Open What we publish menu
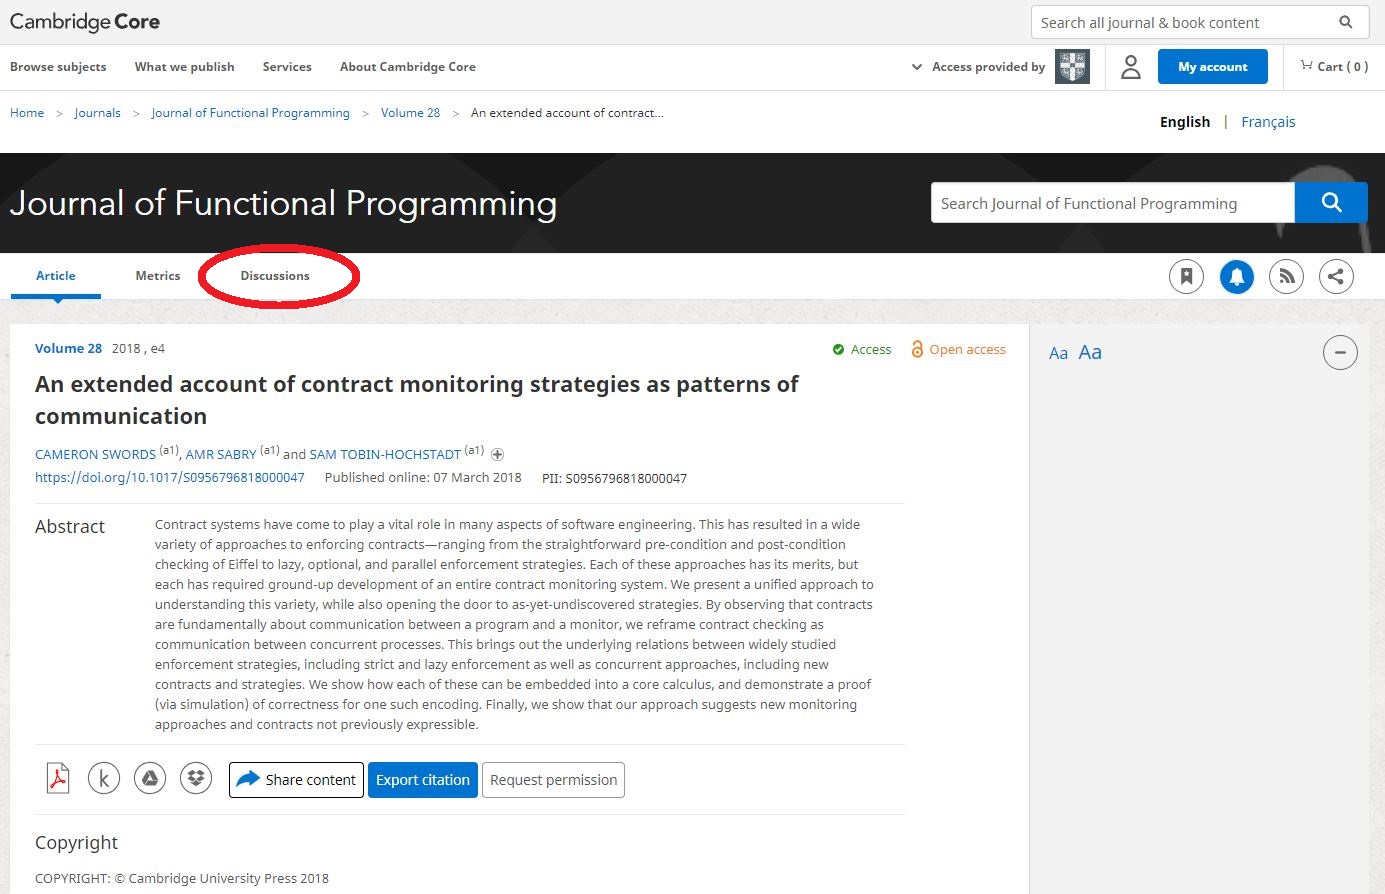1385x894 pixels. (x=185, y=67)
